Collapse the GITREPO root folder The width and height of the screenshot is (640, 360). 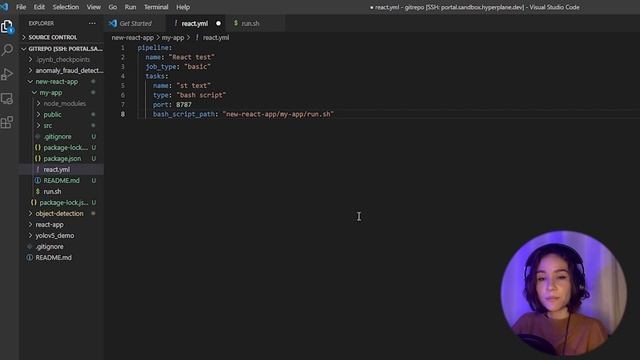coord(61,49)
